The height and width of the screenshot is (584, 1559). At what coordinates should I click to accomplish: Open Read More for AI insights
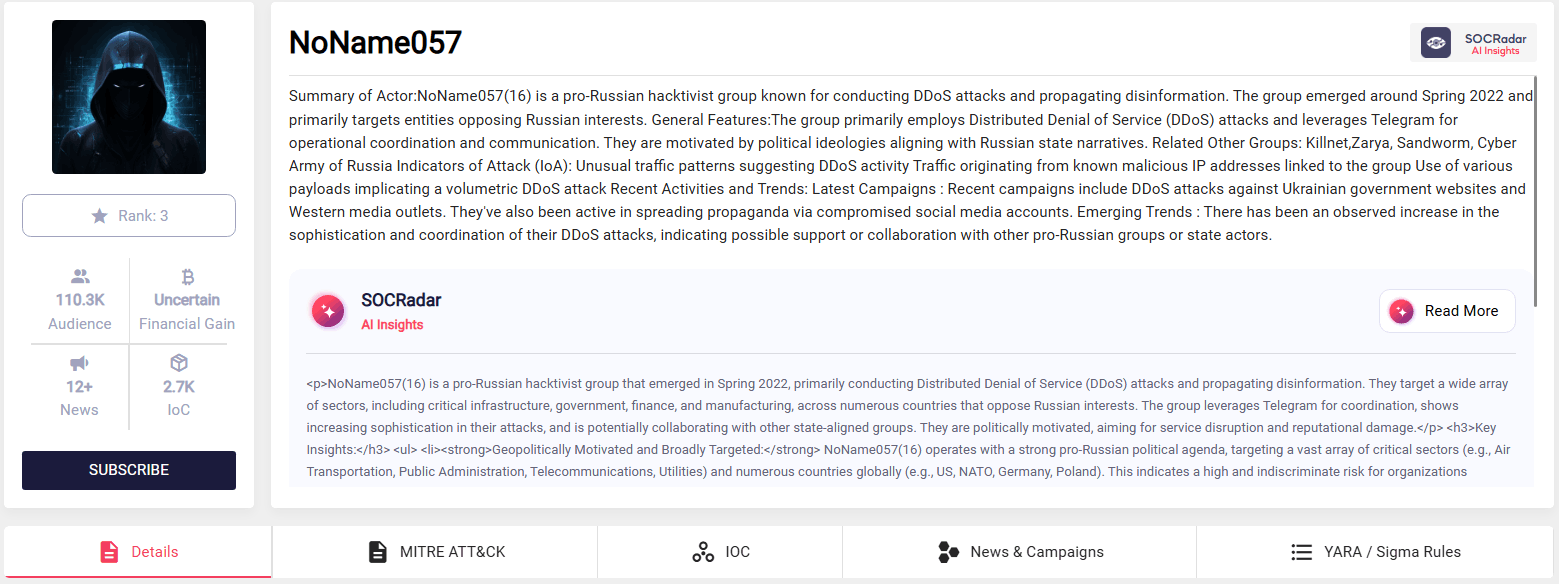click(1447, 311)
